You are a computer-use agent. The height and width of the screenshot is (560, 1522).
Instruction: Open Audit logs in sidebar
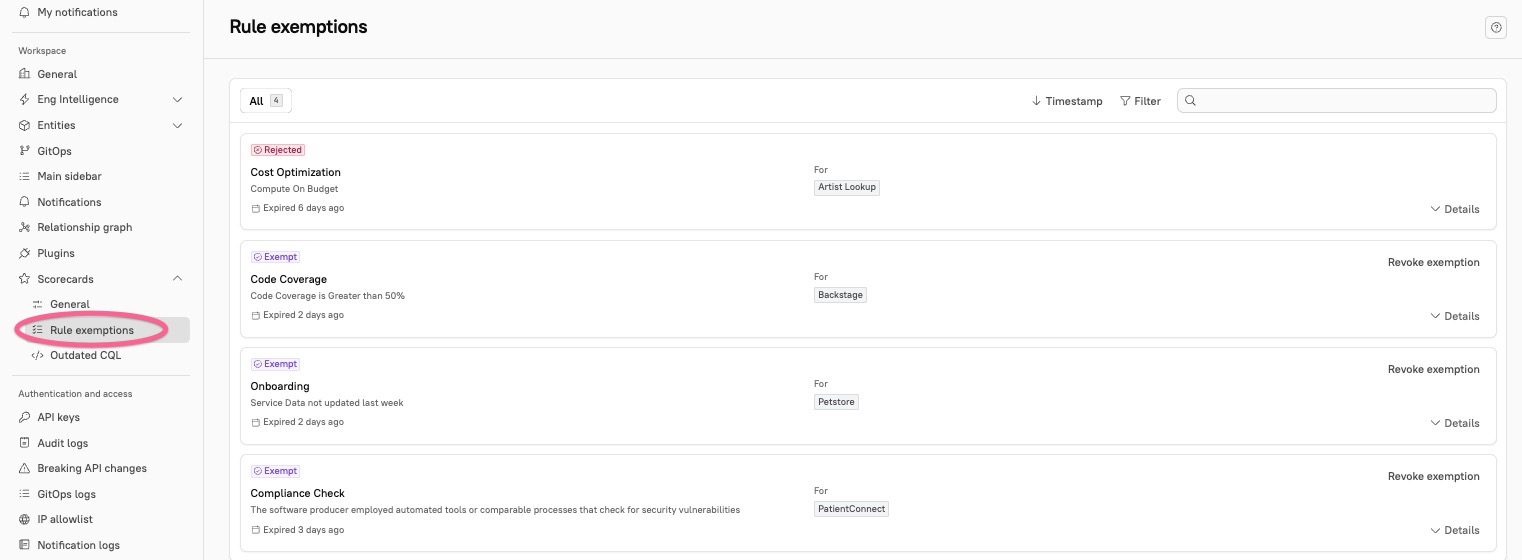[62, 443]
